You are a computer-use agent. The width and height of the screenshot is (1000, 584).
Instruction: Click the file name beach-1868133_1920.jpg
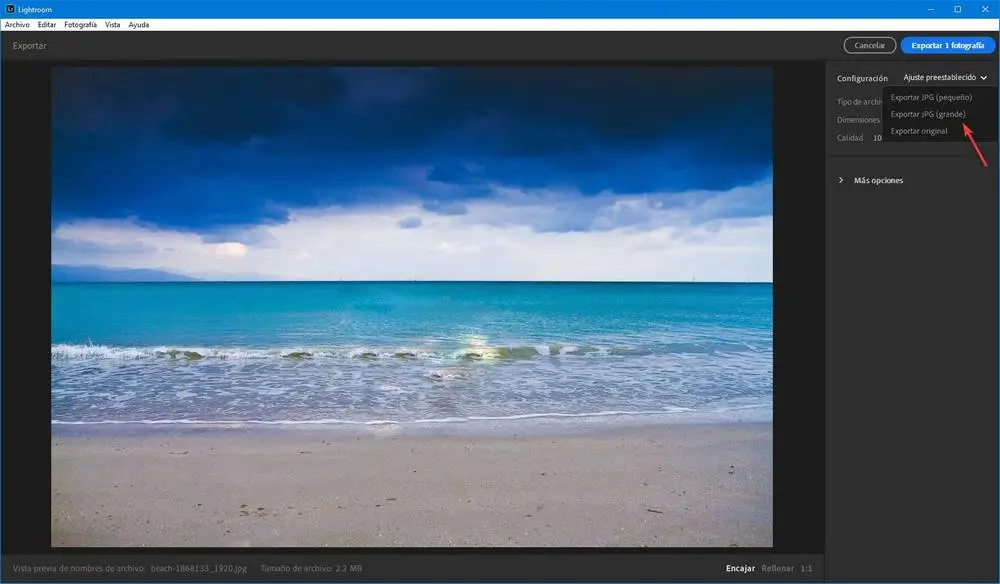pos(198,568)
